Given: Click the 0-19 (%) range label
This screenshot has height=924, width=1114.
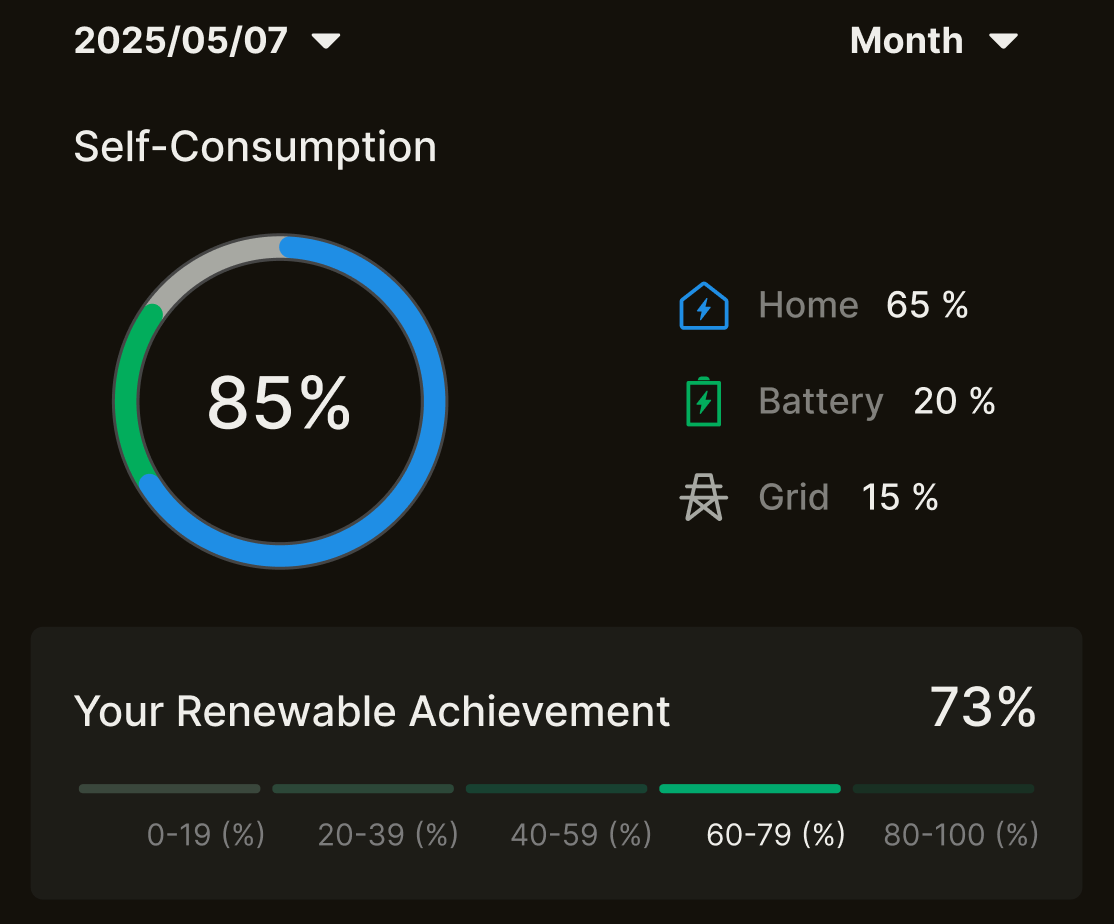Looking at the screenshot, I should coord(206,834).
